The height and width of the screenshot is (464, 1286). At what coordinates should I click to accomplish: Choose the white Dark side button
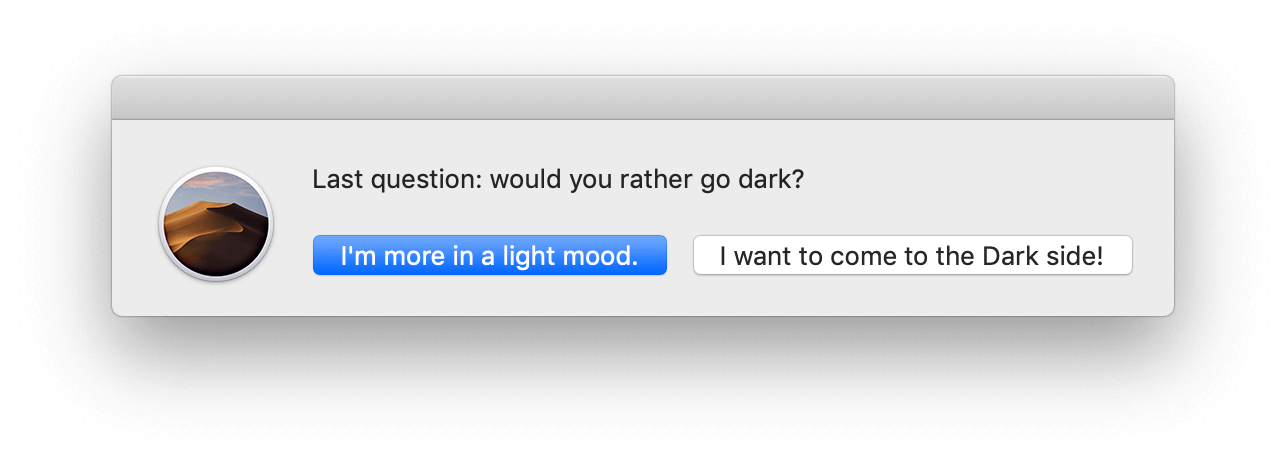coord(912,255)
